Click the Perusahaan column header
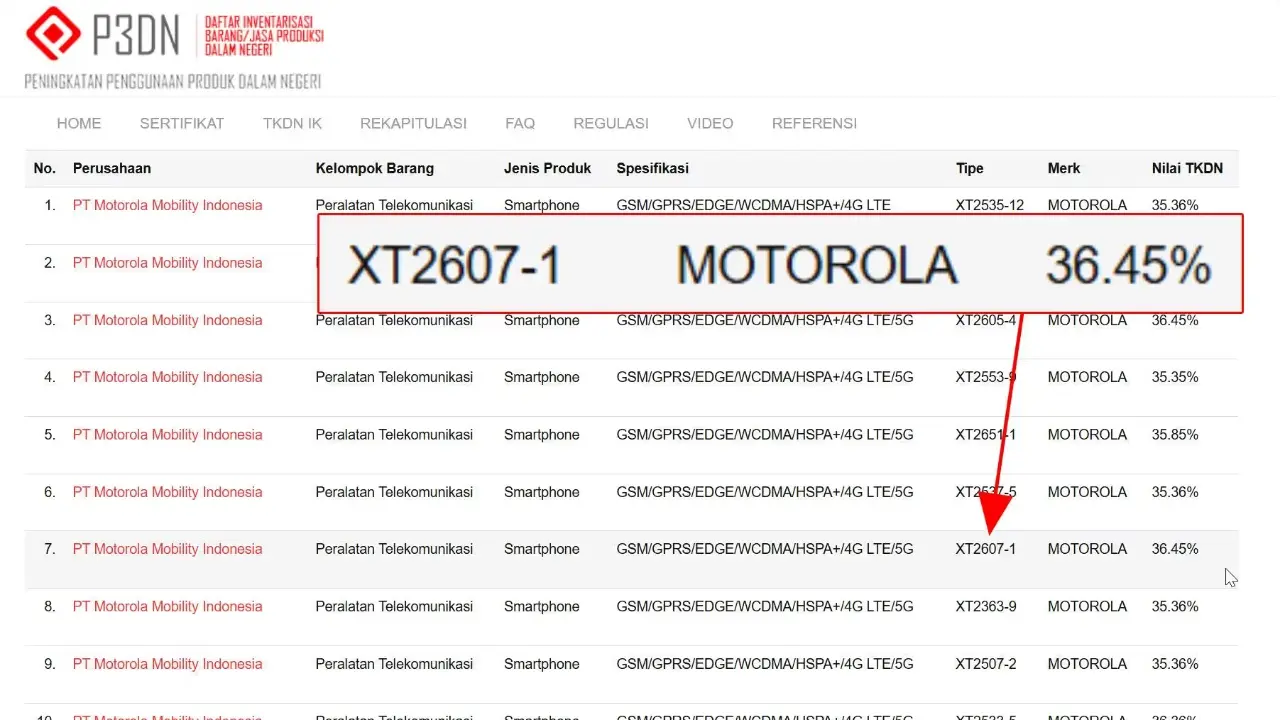This screenshot has height=720, width=1280. click(112, 168)
